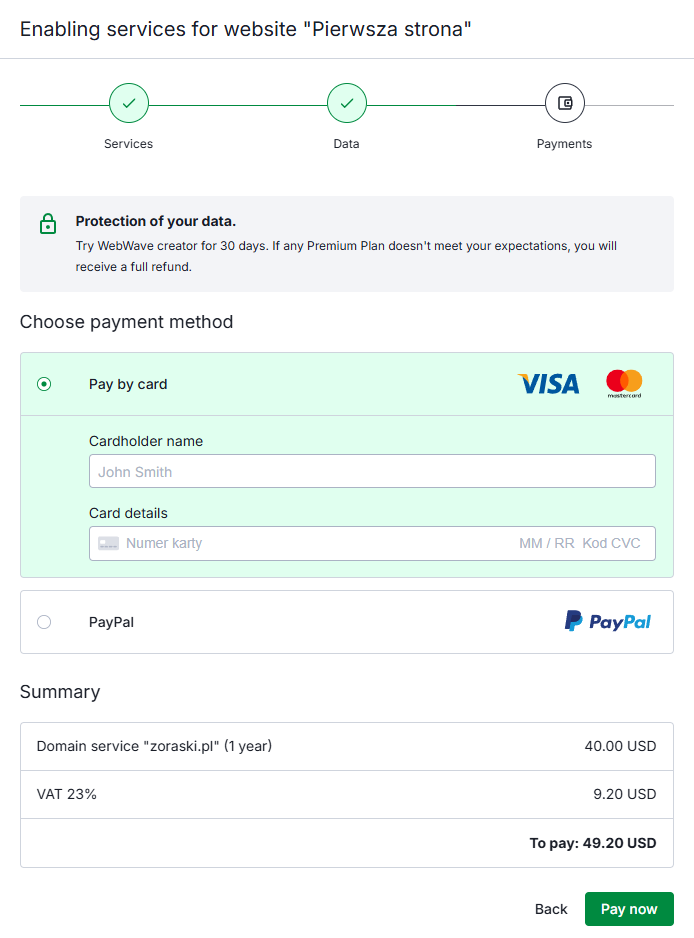
Task: Click the VISA card logo
Action: [548, 384]
